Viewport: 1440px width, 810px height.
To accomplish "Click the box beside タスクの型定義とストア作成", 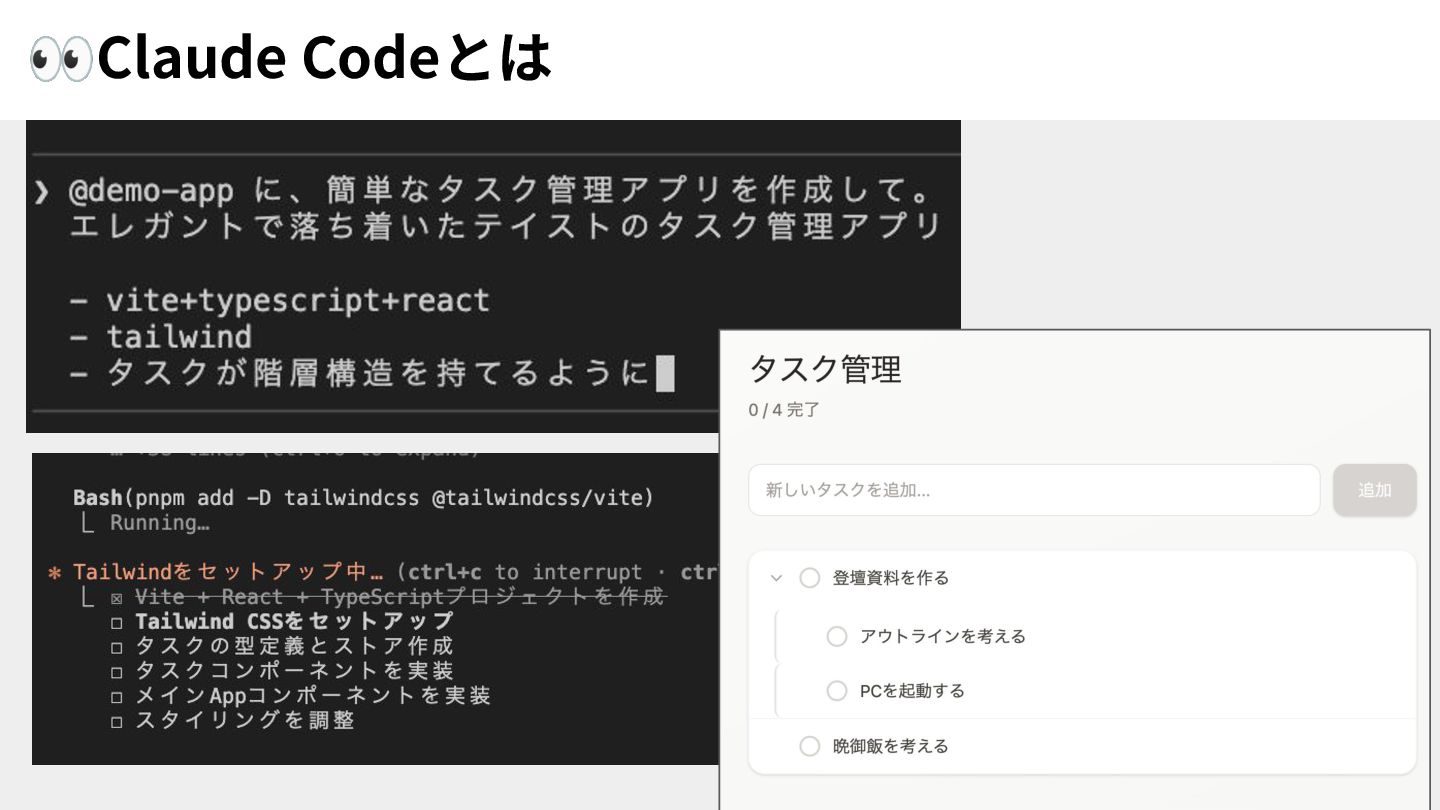I will [x=117, y=646].
